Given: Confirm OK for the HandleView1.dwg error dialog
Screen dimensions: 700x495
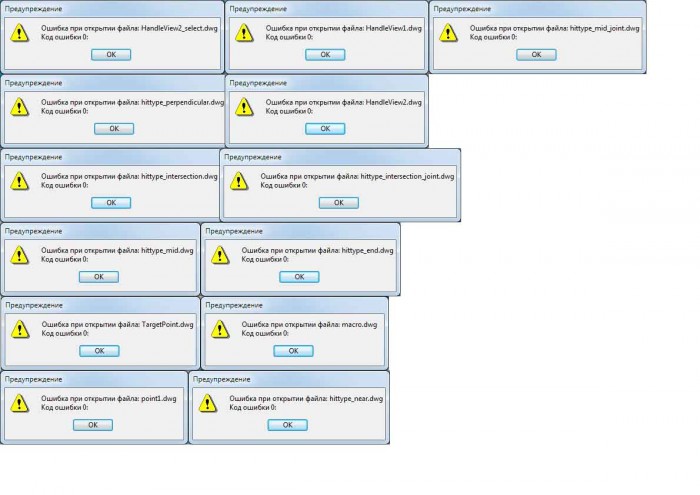Looking at the screenshot, I should pos(325,54).
